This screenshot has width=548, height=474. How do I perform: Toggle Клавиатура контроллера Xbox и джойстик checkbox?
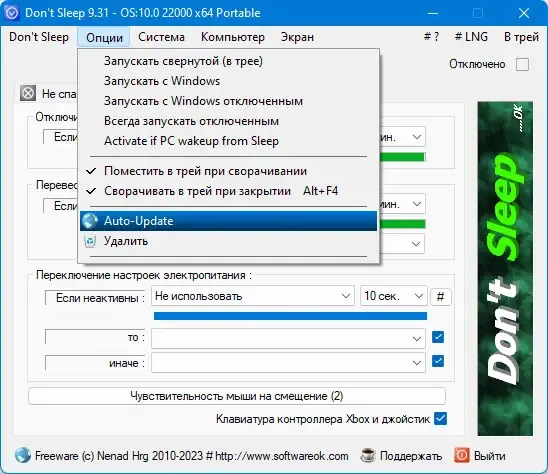coord(440,418)
